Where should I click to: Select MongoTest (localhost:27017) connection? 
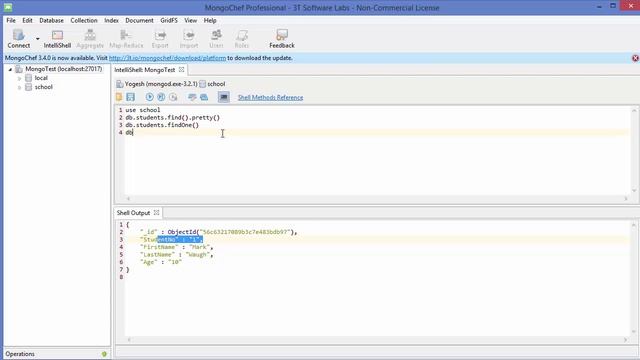point(64,69)
